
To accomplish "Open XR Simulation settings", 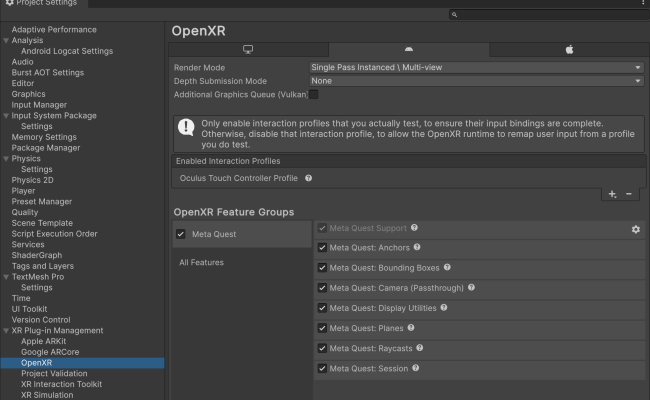I will click(47, 395).
